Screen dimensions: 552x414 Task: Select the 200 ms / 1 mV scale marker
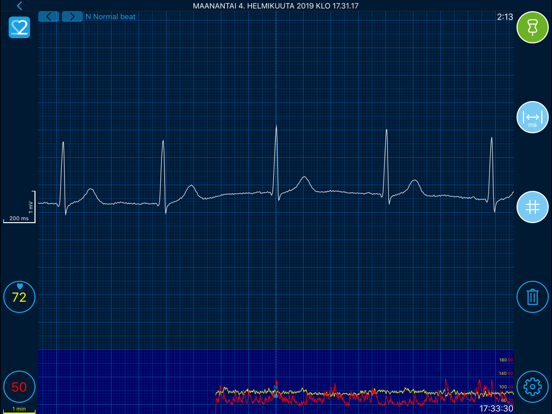[x=19, y=207]
